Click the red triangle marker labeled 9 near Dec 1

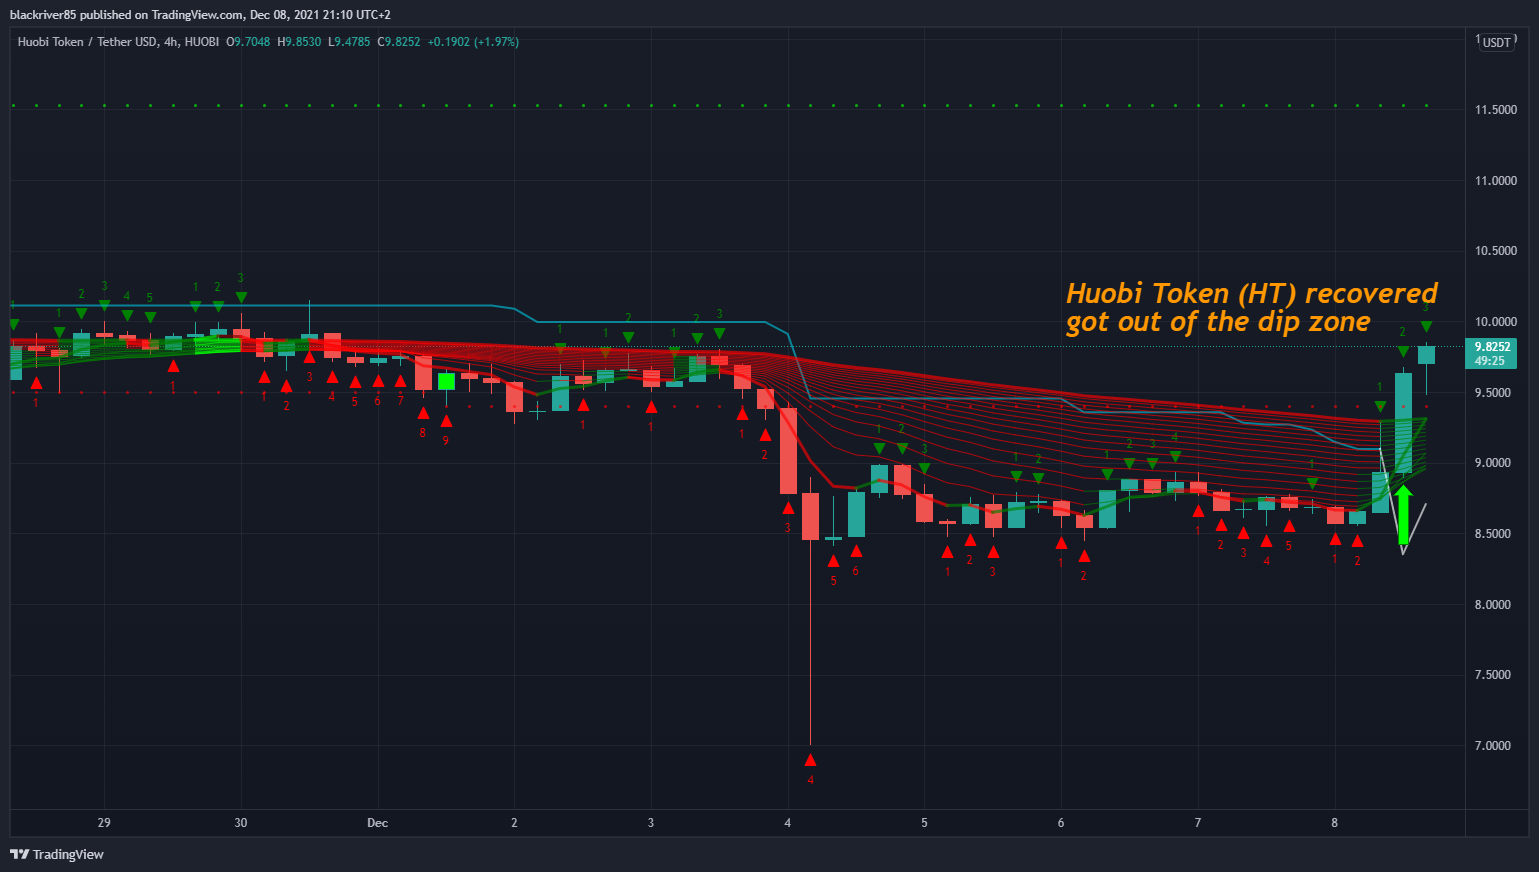pyautogui.click(x=446, y=421)
